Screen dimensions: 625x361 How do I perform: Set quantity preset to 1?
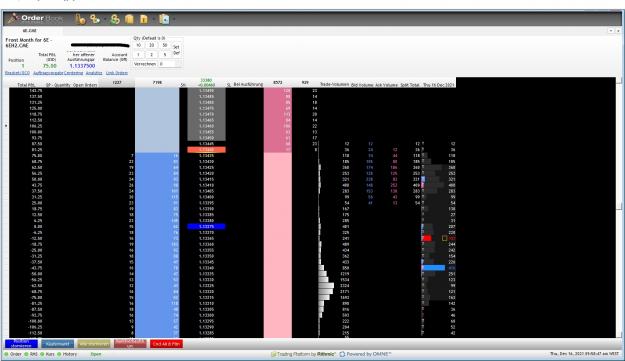click(138, 55)
